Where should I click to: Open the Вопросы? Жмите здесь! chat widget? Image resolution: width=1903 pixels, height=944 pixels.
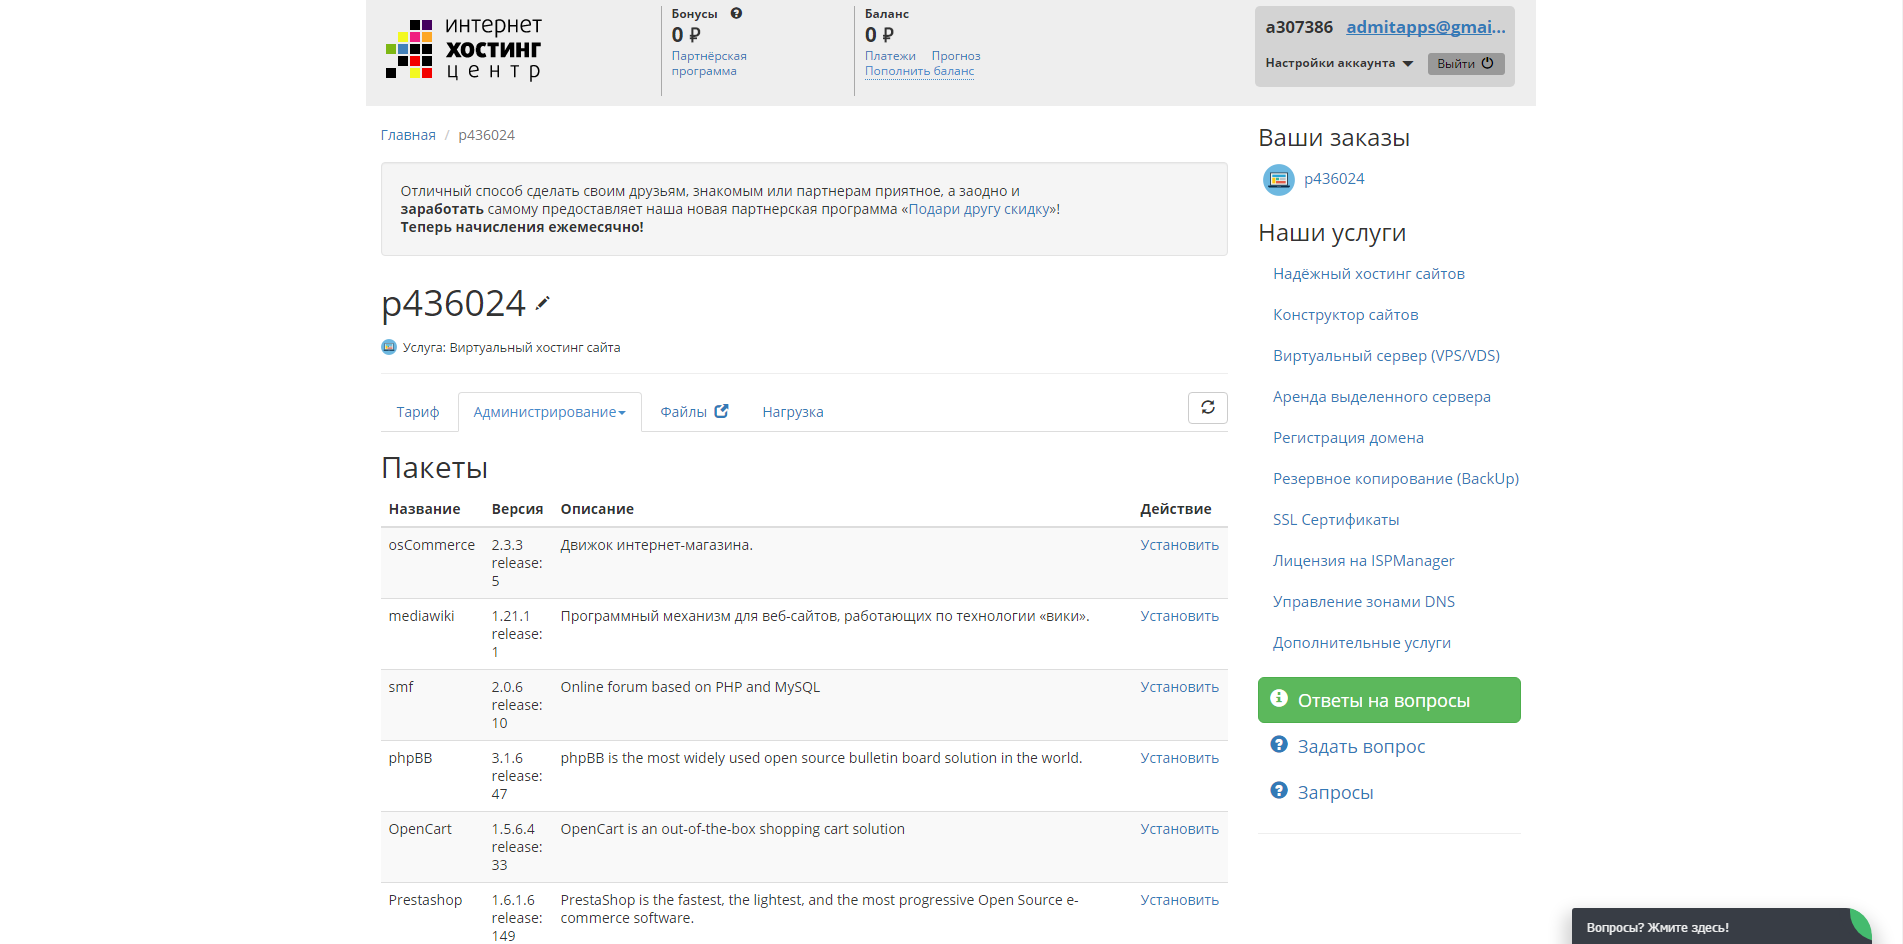(1721, 927)
